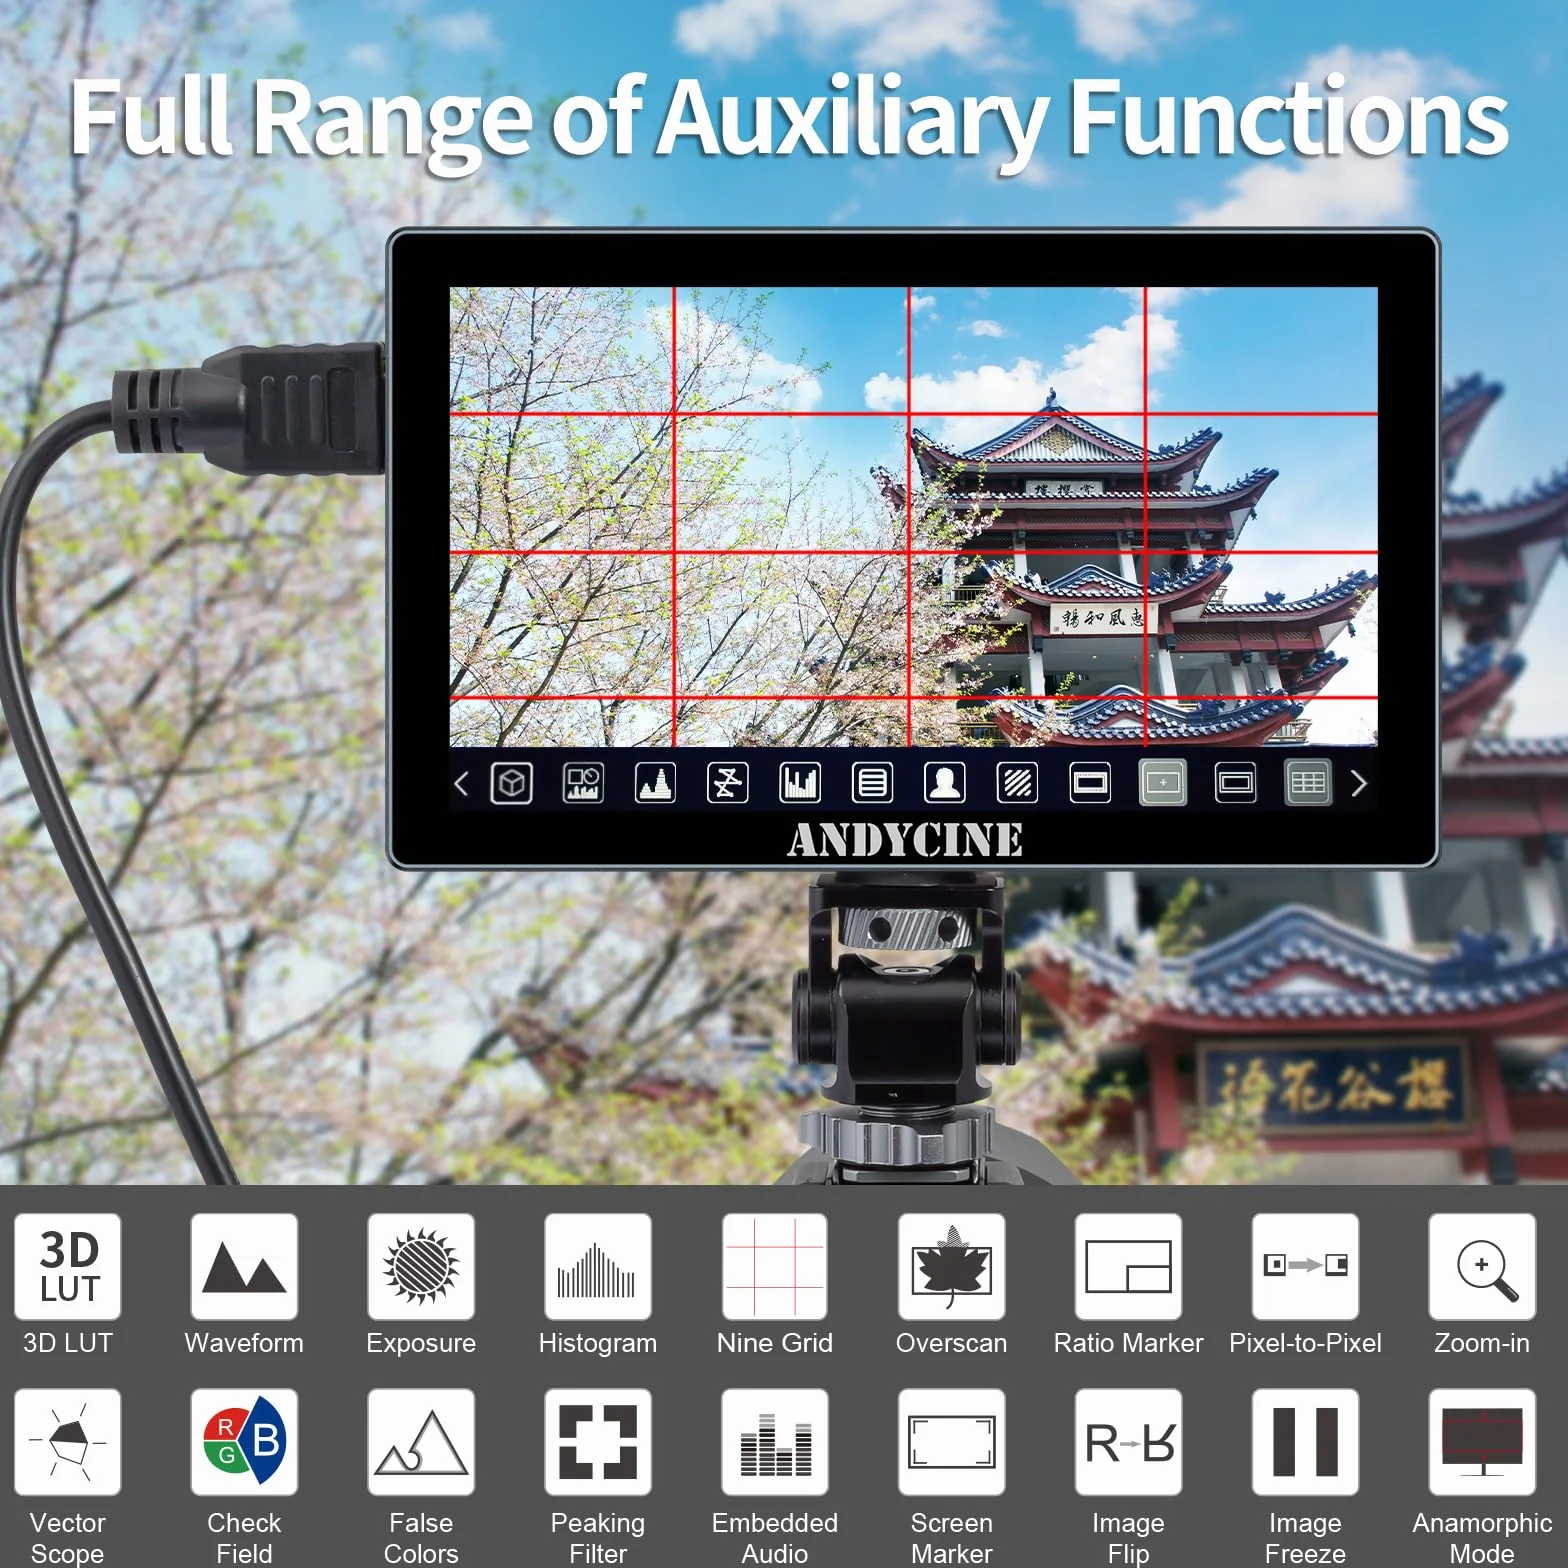Click the Vector Scope icon
The height and width of the screenshot is (1568, 1568).
[x=68, y=1442]
